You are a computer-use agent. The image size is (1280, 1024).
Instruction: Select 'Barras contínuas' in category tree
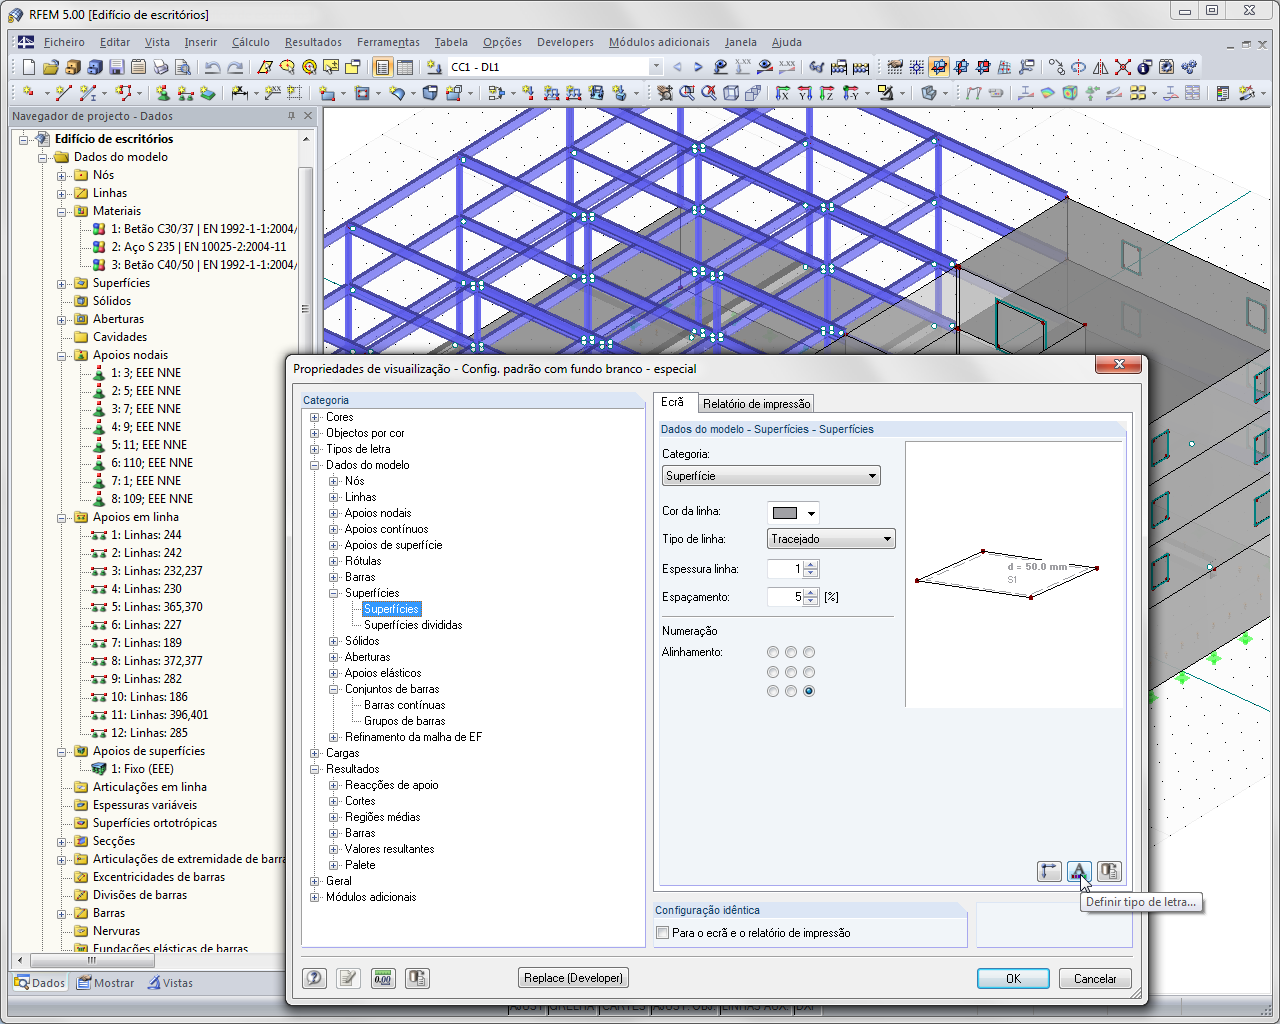pyautogui.click(x=405, y=705)
